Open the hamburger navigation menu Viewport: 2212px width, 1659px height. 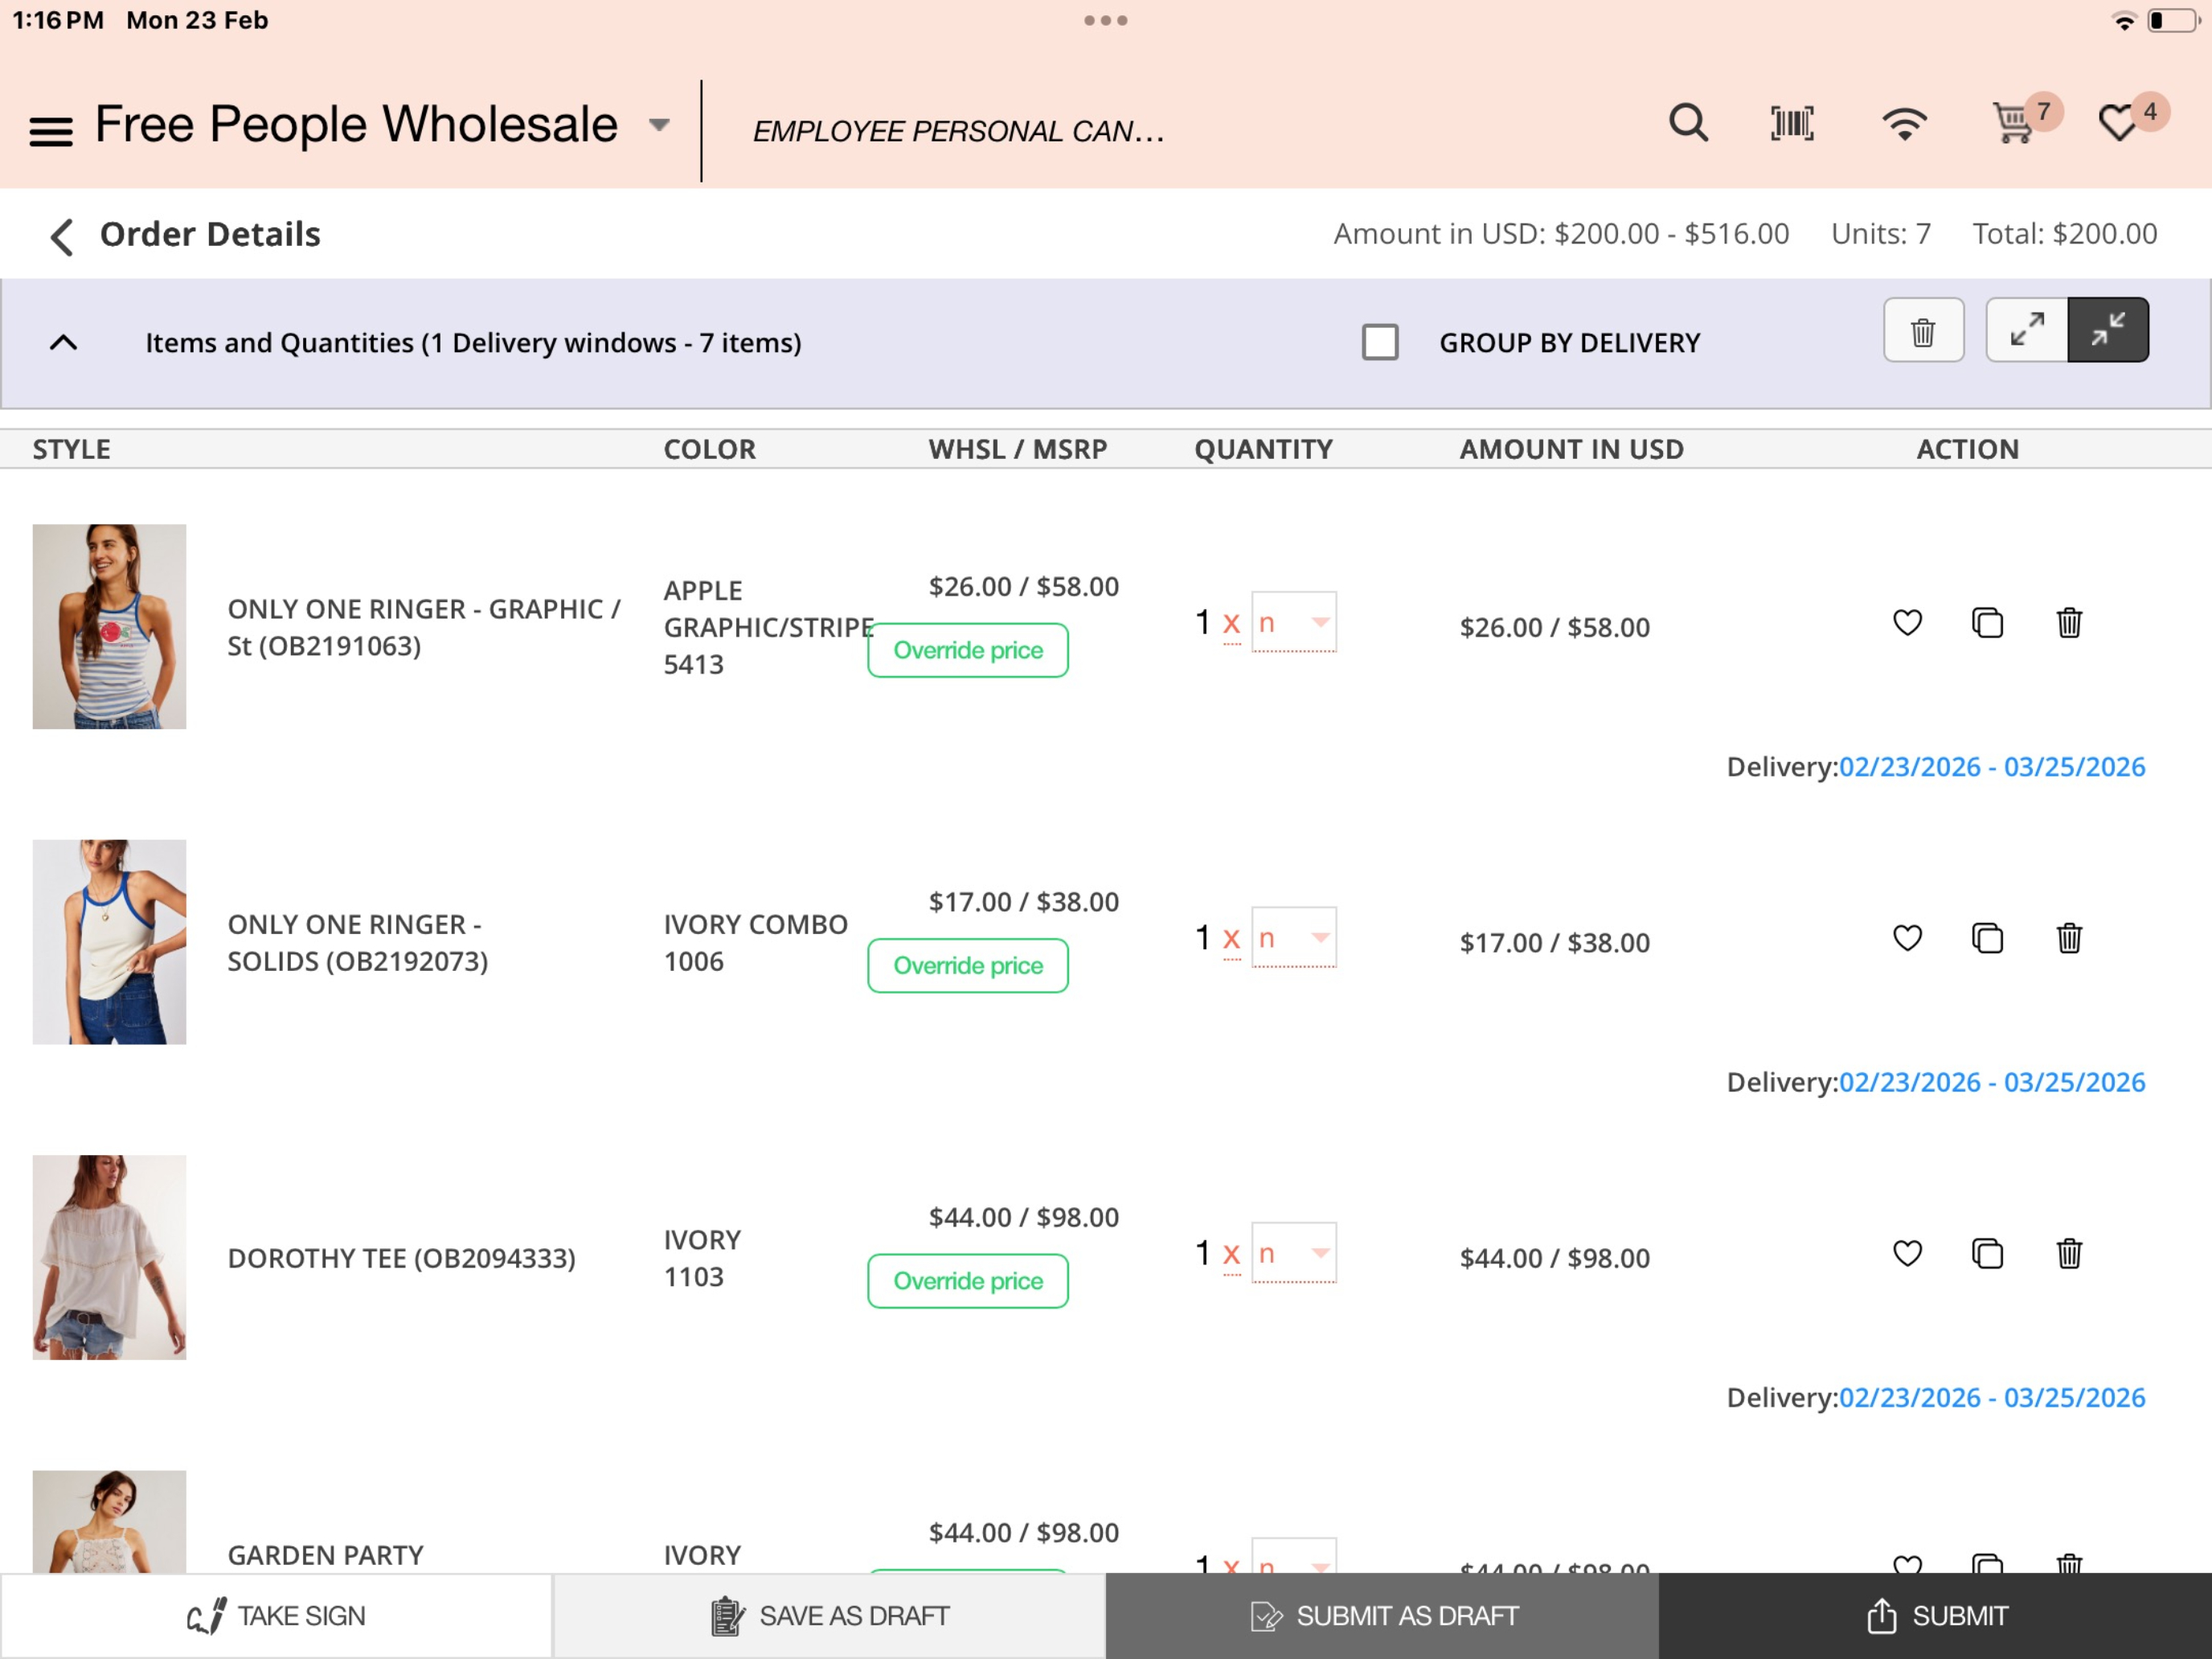pyautogui.click(x=51, y=130)
